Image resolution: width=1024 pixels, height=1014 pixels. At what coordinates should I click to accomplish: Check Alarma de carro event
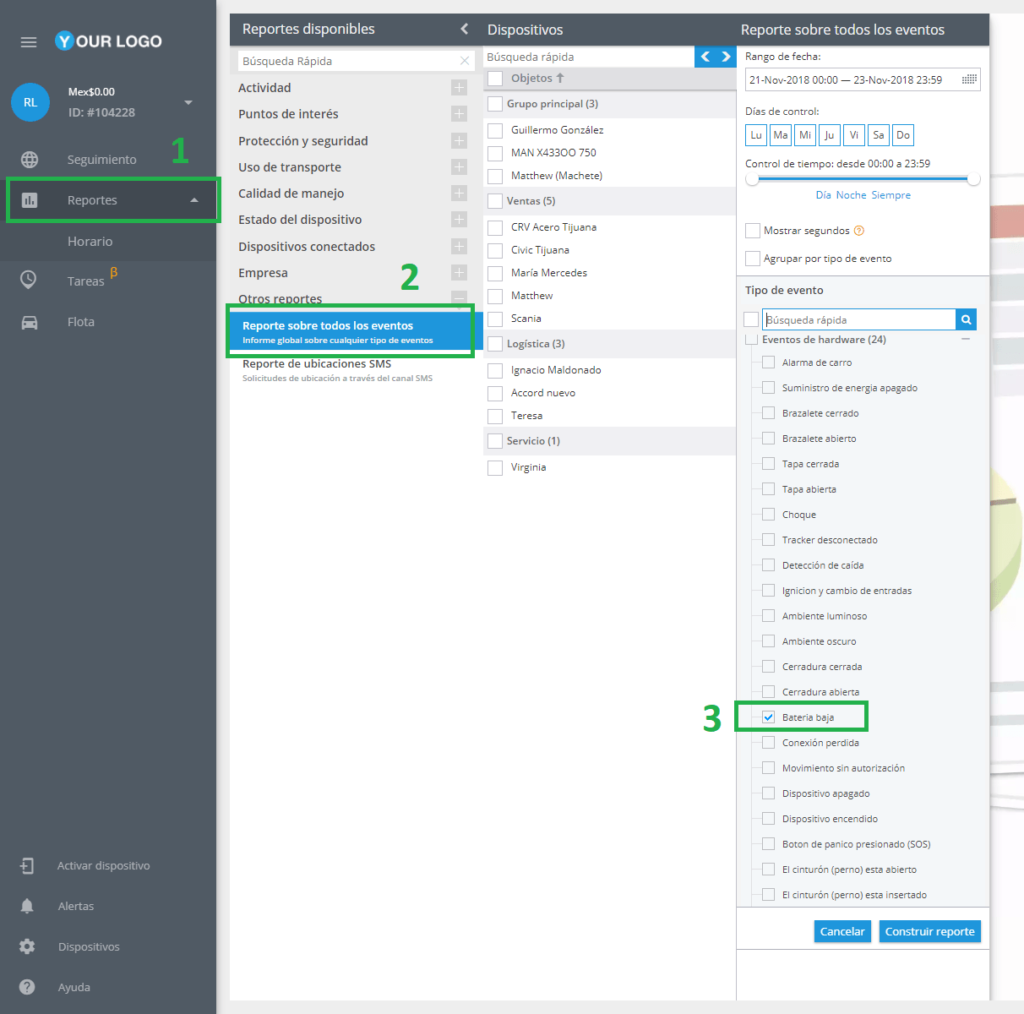(x=769, y=362)
